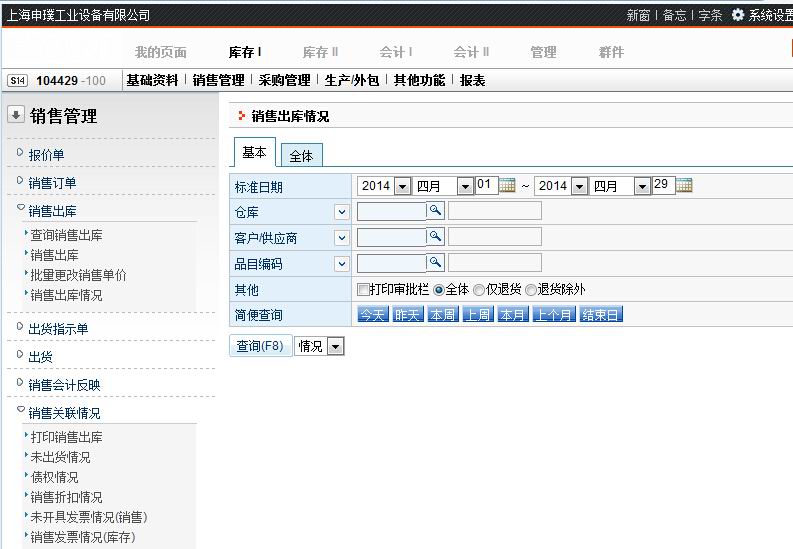Click the warehouse search magnifier icon
793x549 pixels.
(x=435, y=211)
